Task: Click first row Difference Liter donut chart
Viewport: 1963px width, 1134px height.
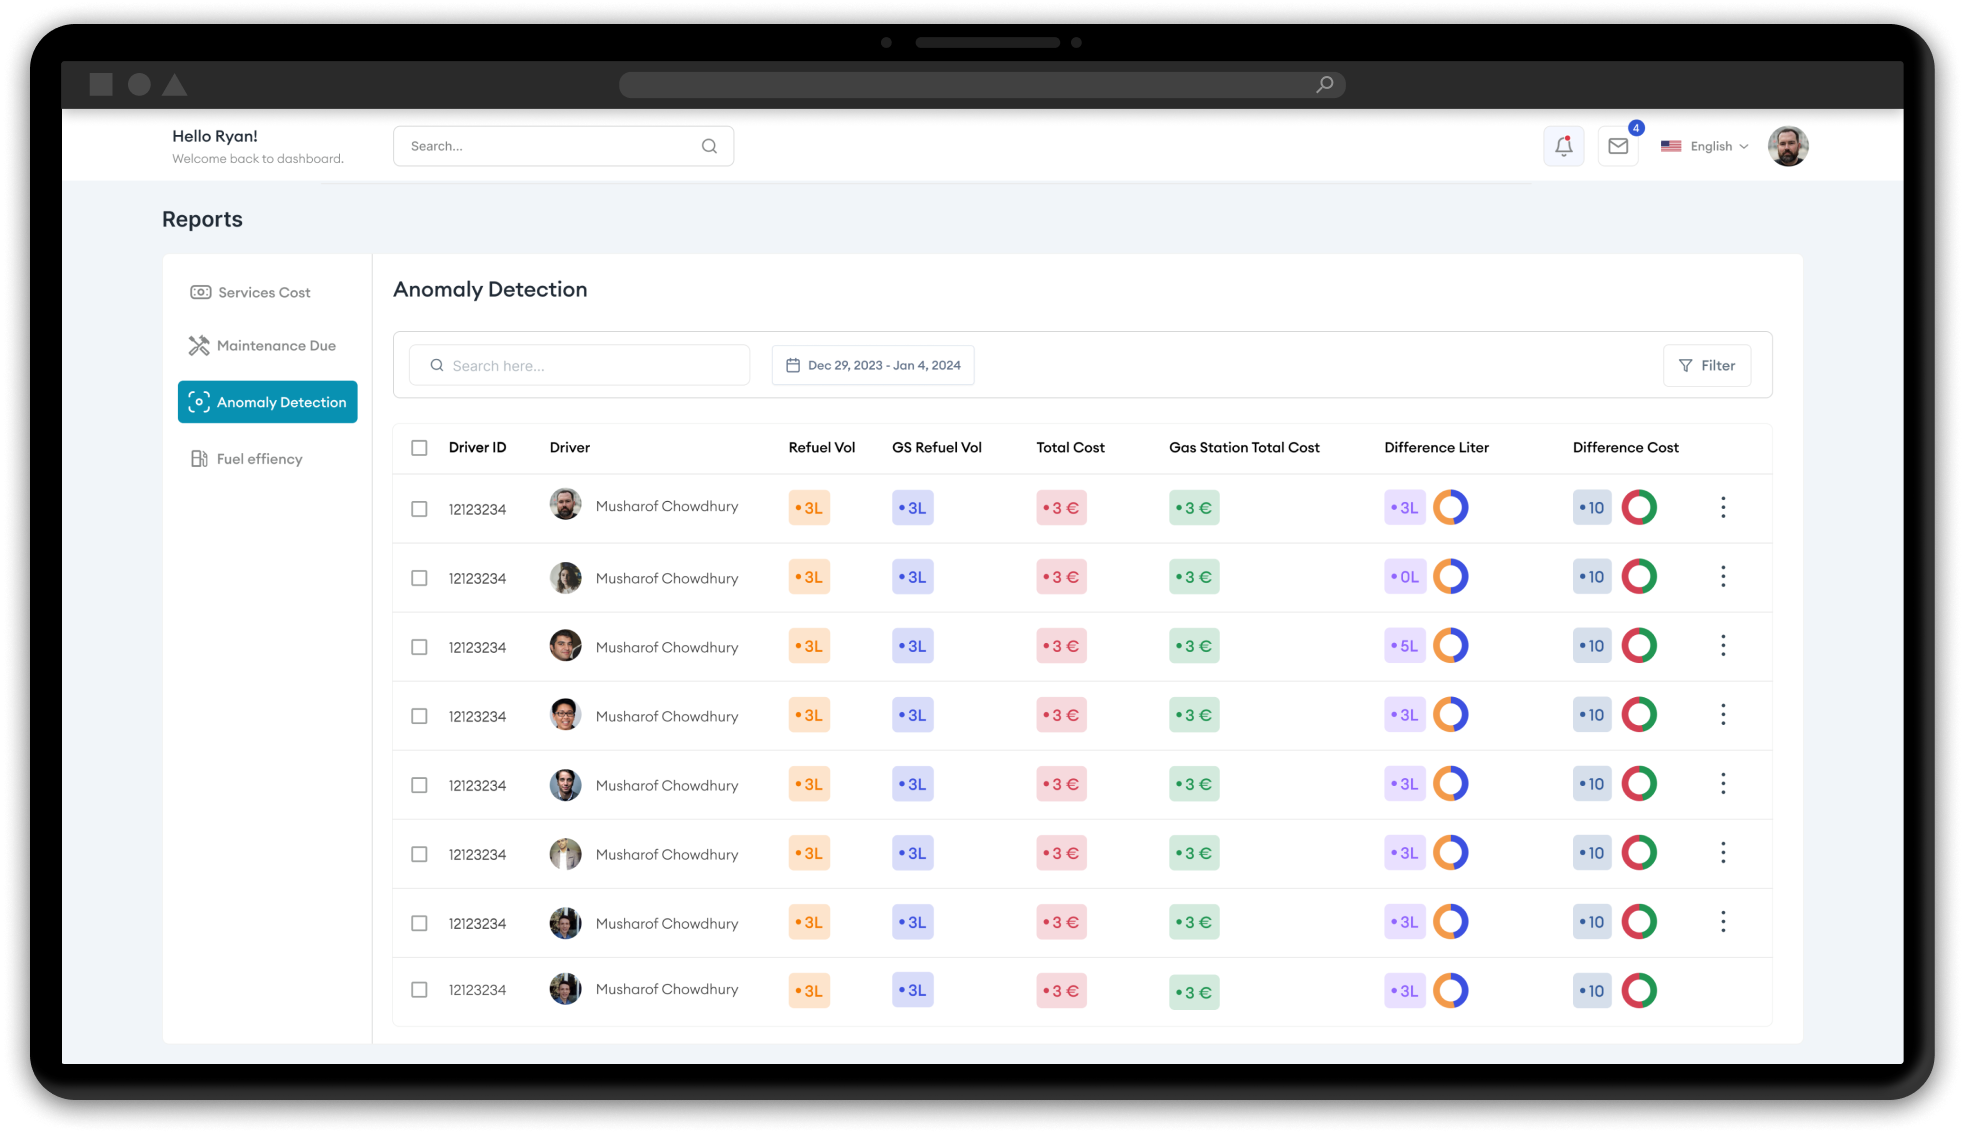Action: pyautogui.click(x=1450, y=508)
